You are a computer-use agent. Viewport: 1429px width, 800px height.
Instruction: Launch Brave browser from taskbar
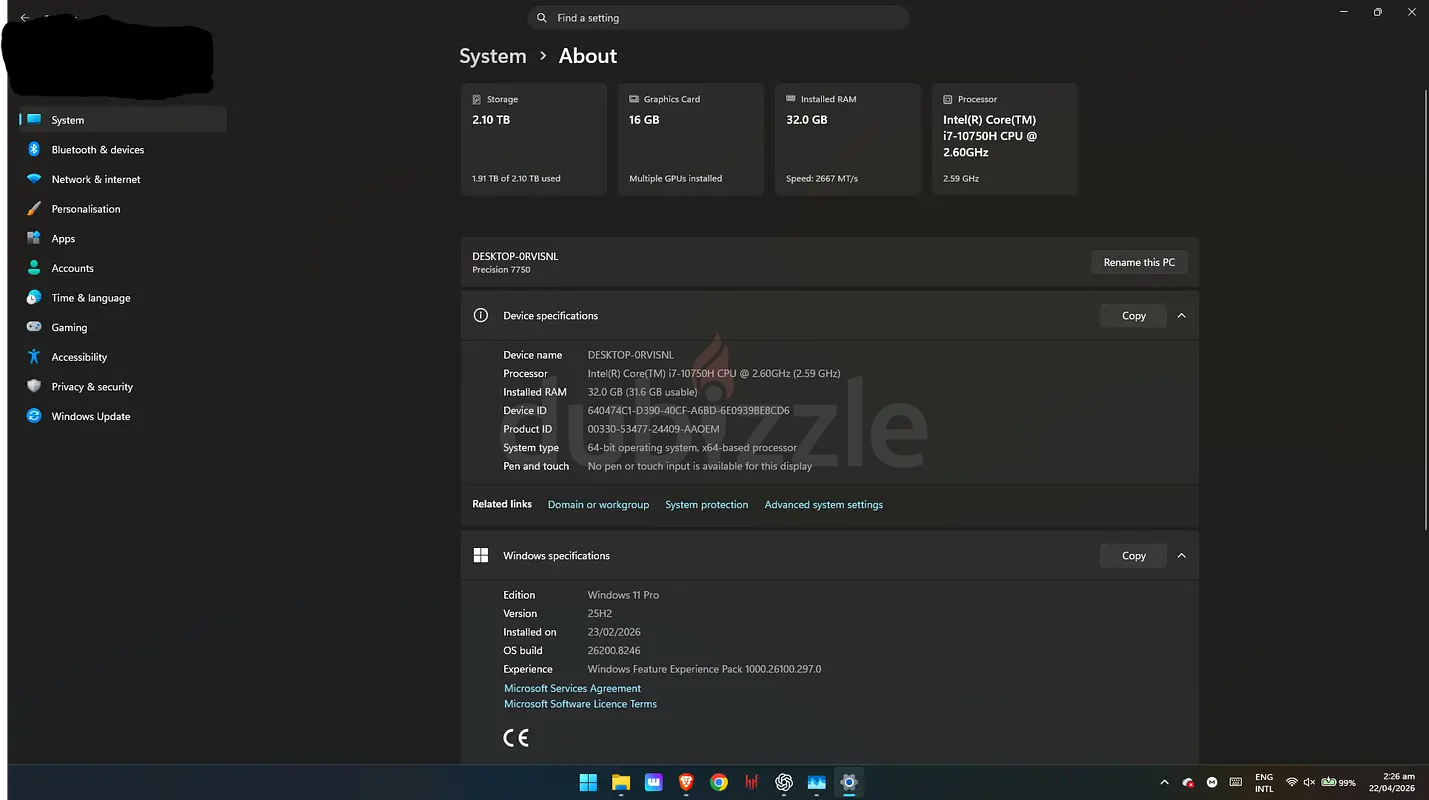(686, 782)
